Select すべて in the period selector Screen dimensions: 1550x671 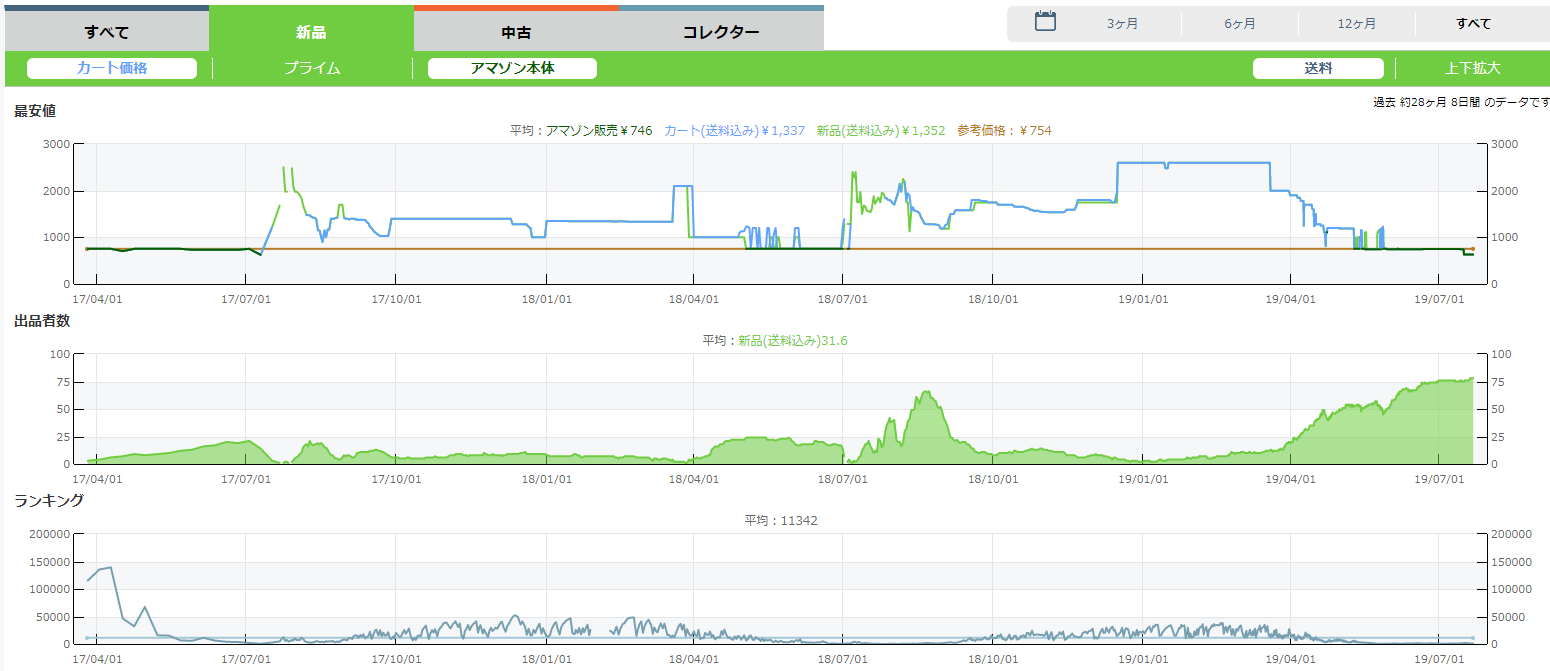1473,24
